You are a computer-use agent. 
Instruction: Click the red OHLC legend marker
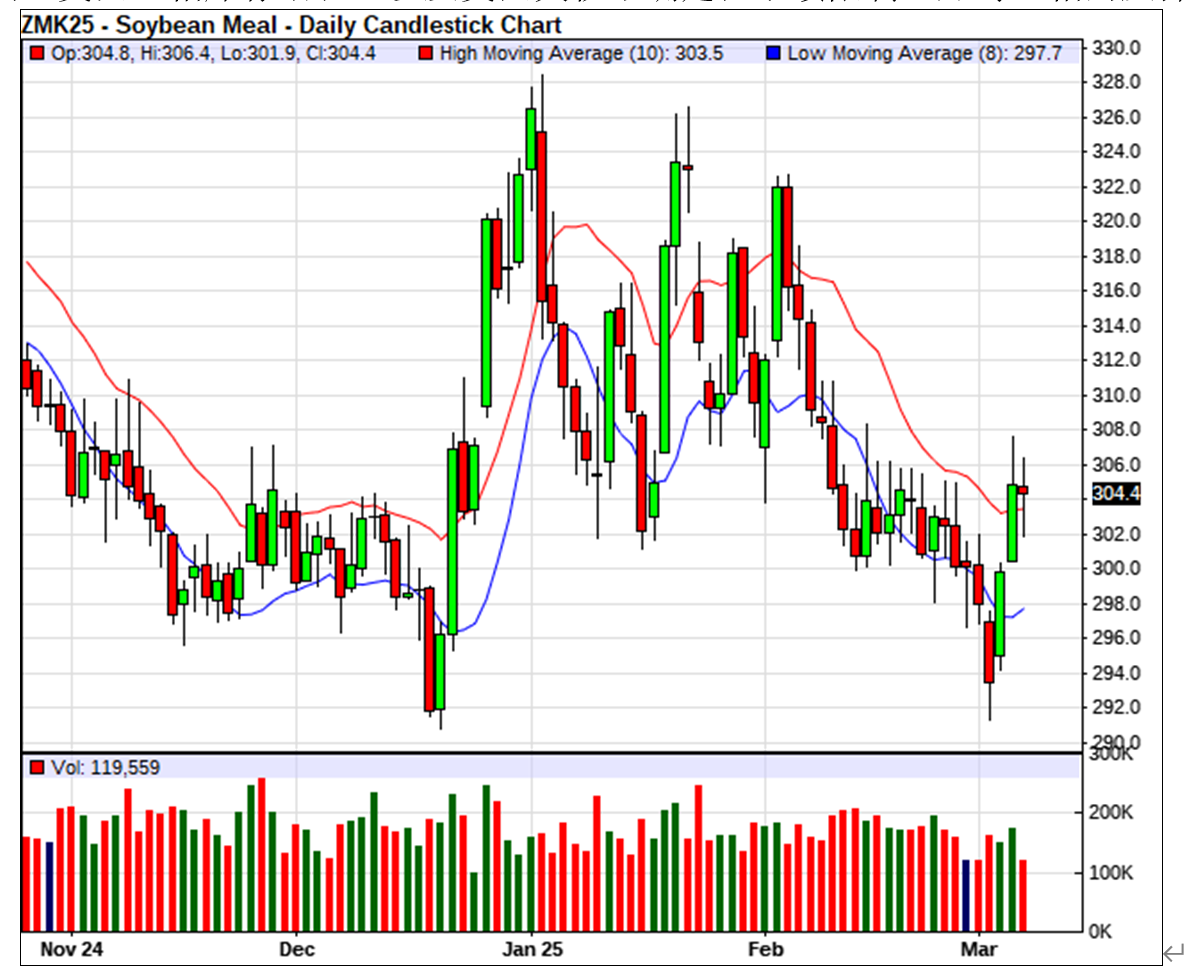tap(37, 53)
